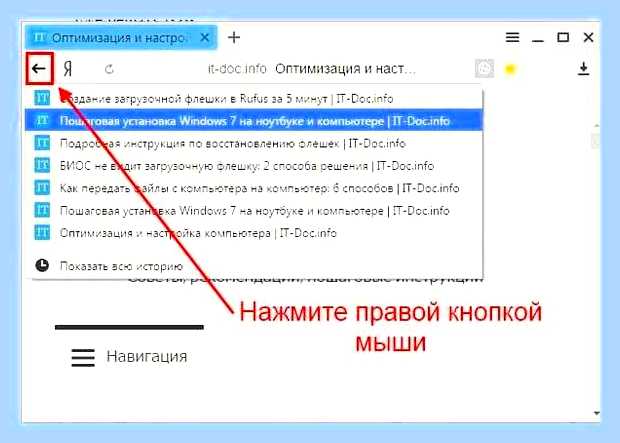Open the Навигация hamburger menu icon

[x=83, y=357]
